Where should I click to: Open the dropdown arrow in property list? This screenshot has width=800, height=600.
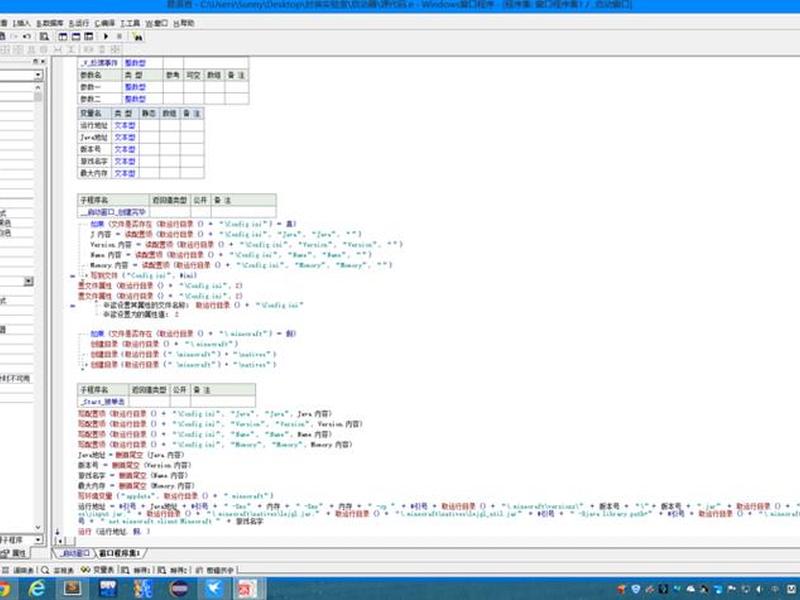[x=29, y=281]
